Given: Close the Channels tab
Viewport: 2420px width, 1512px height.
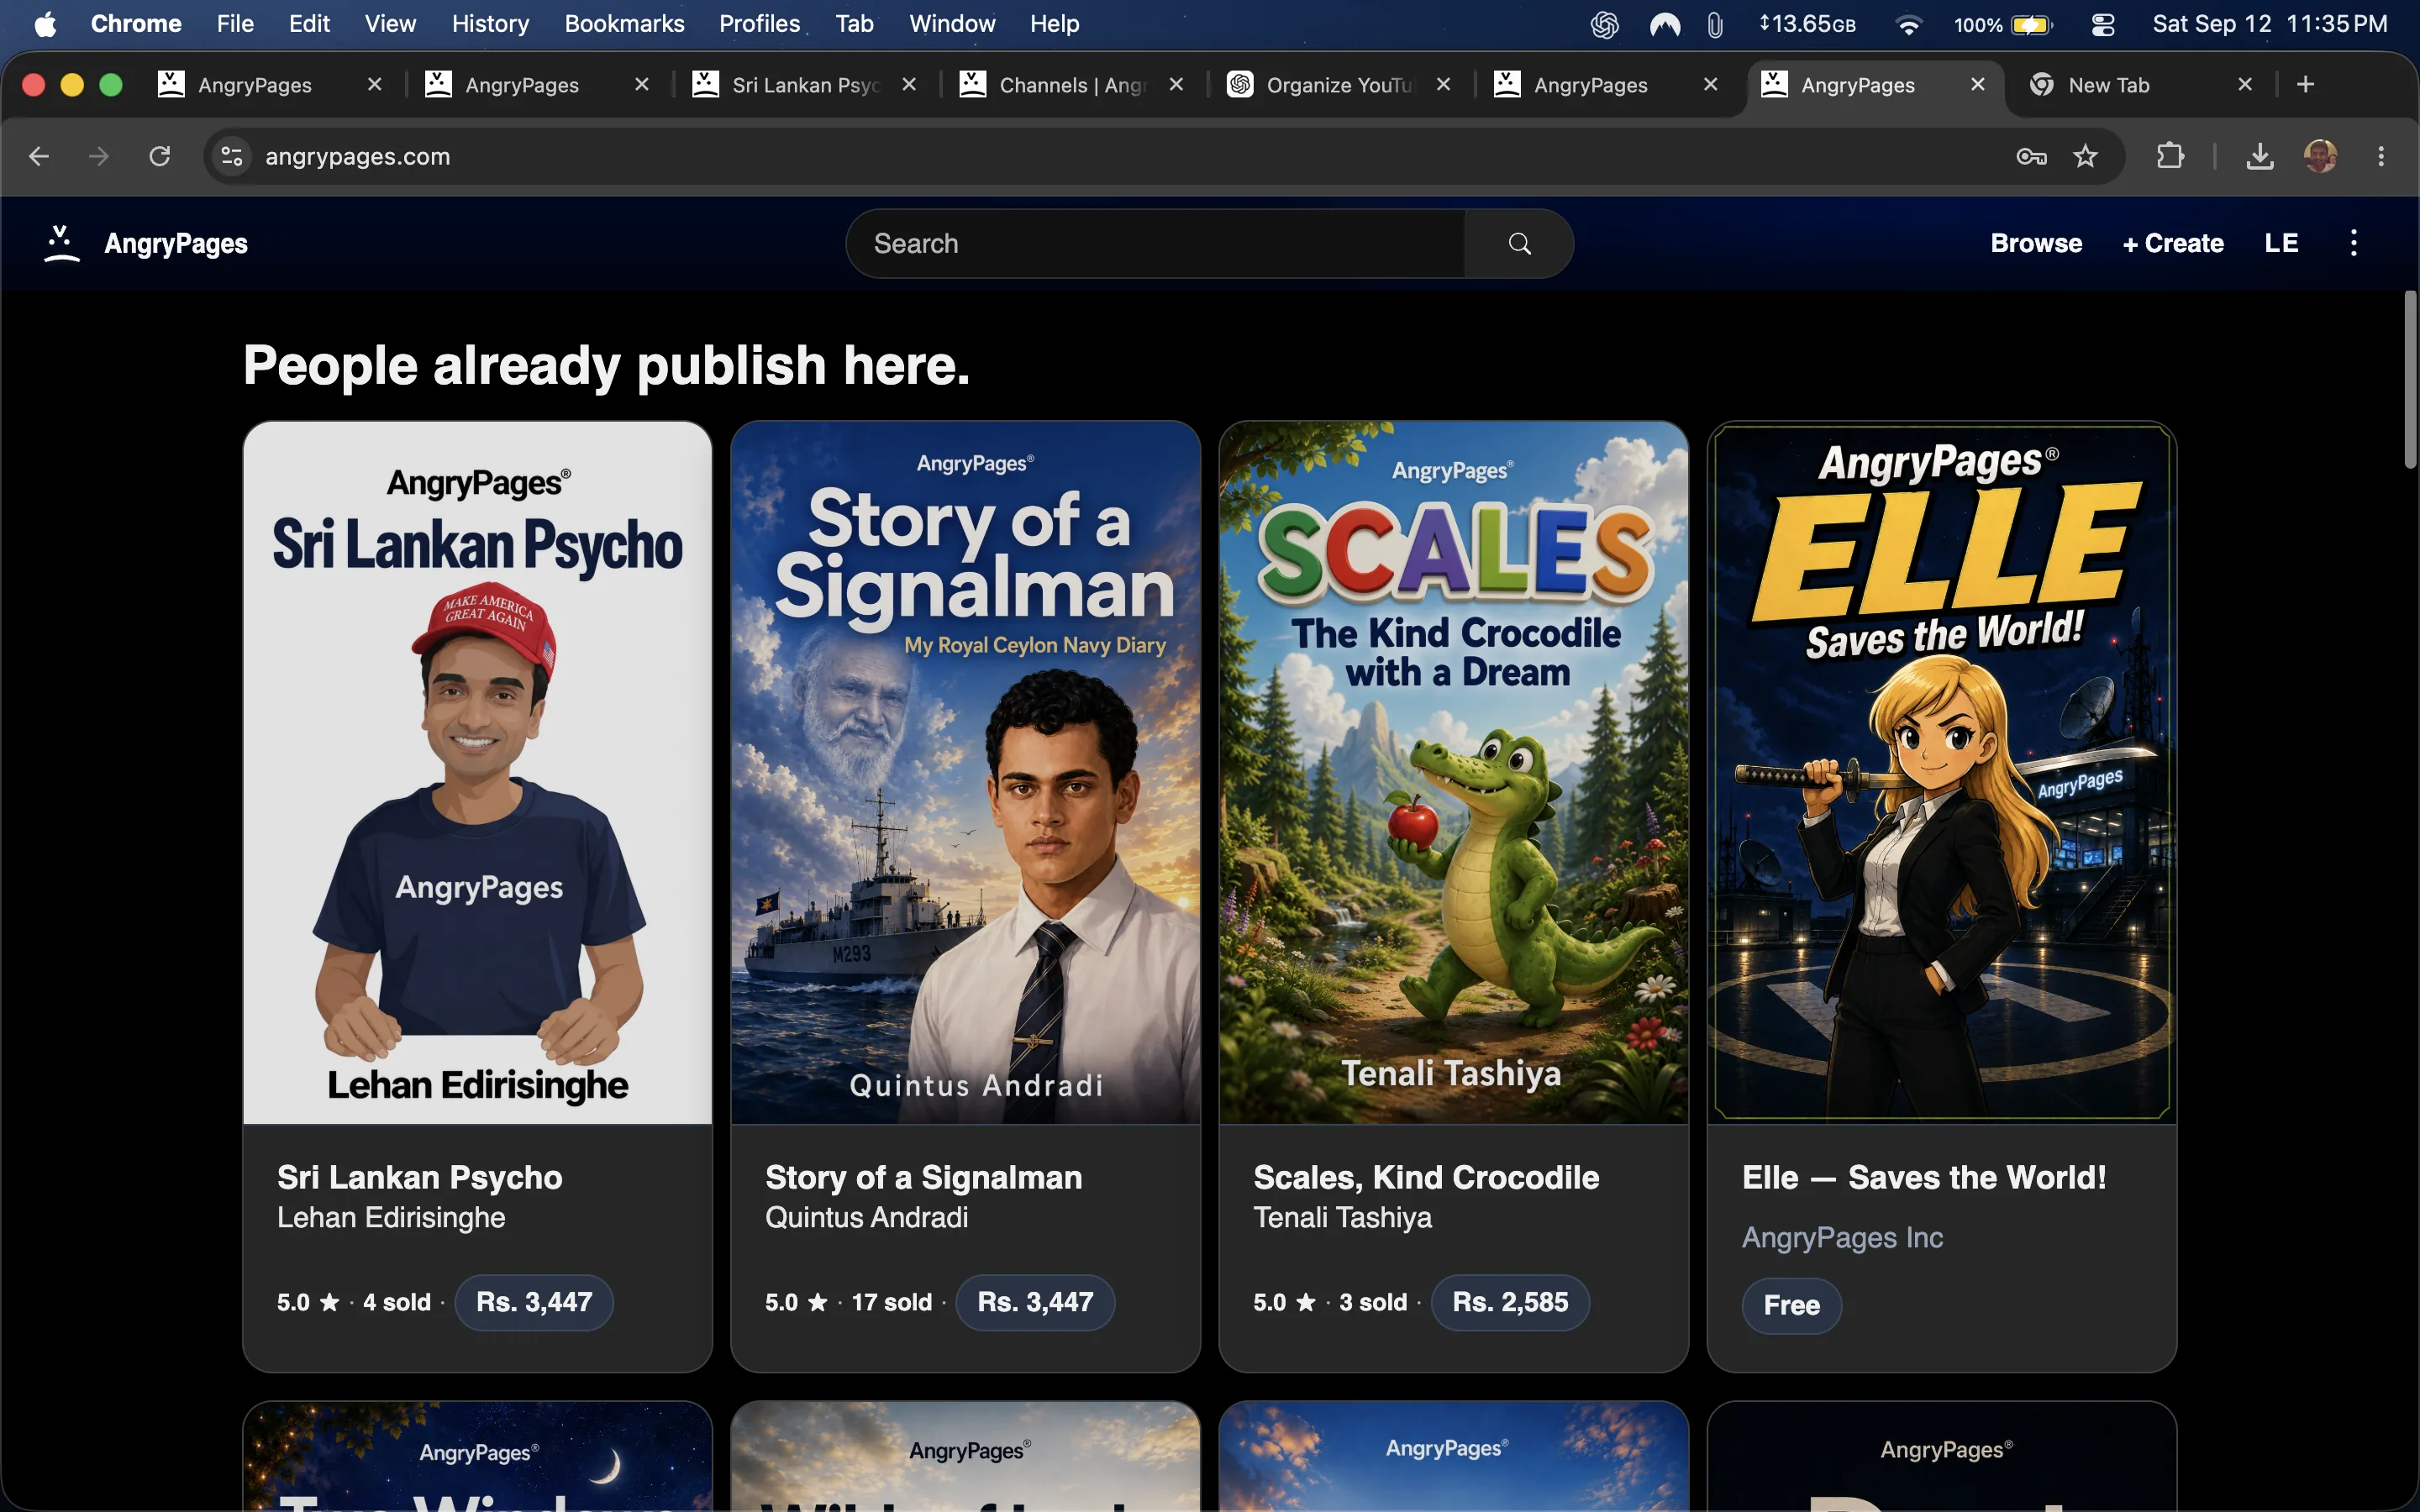Looking at the screenshot, I should pyautogui.click(x=1176, y=85).
